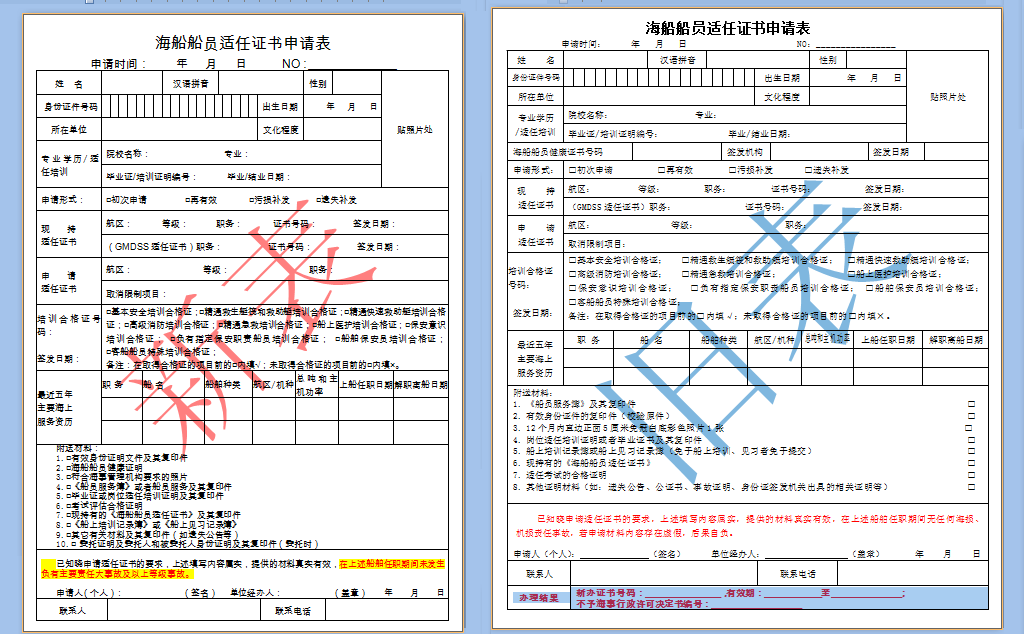The image size is (1024, 634).
Task: Check 精通急救培训合格证 box on the right page
Action: click(x=686, y=274)
